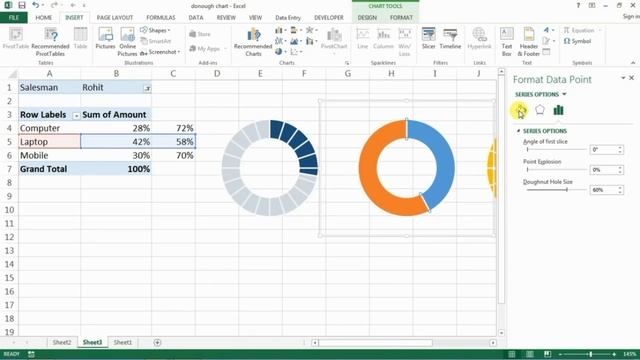This screenshot has height=360, width=640.
Task: Switch to FORMULAS tab
Action: tap(161, 18)
